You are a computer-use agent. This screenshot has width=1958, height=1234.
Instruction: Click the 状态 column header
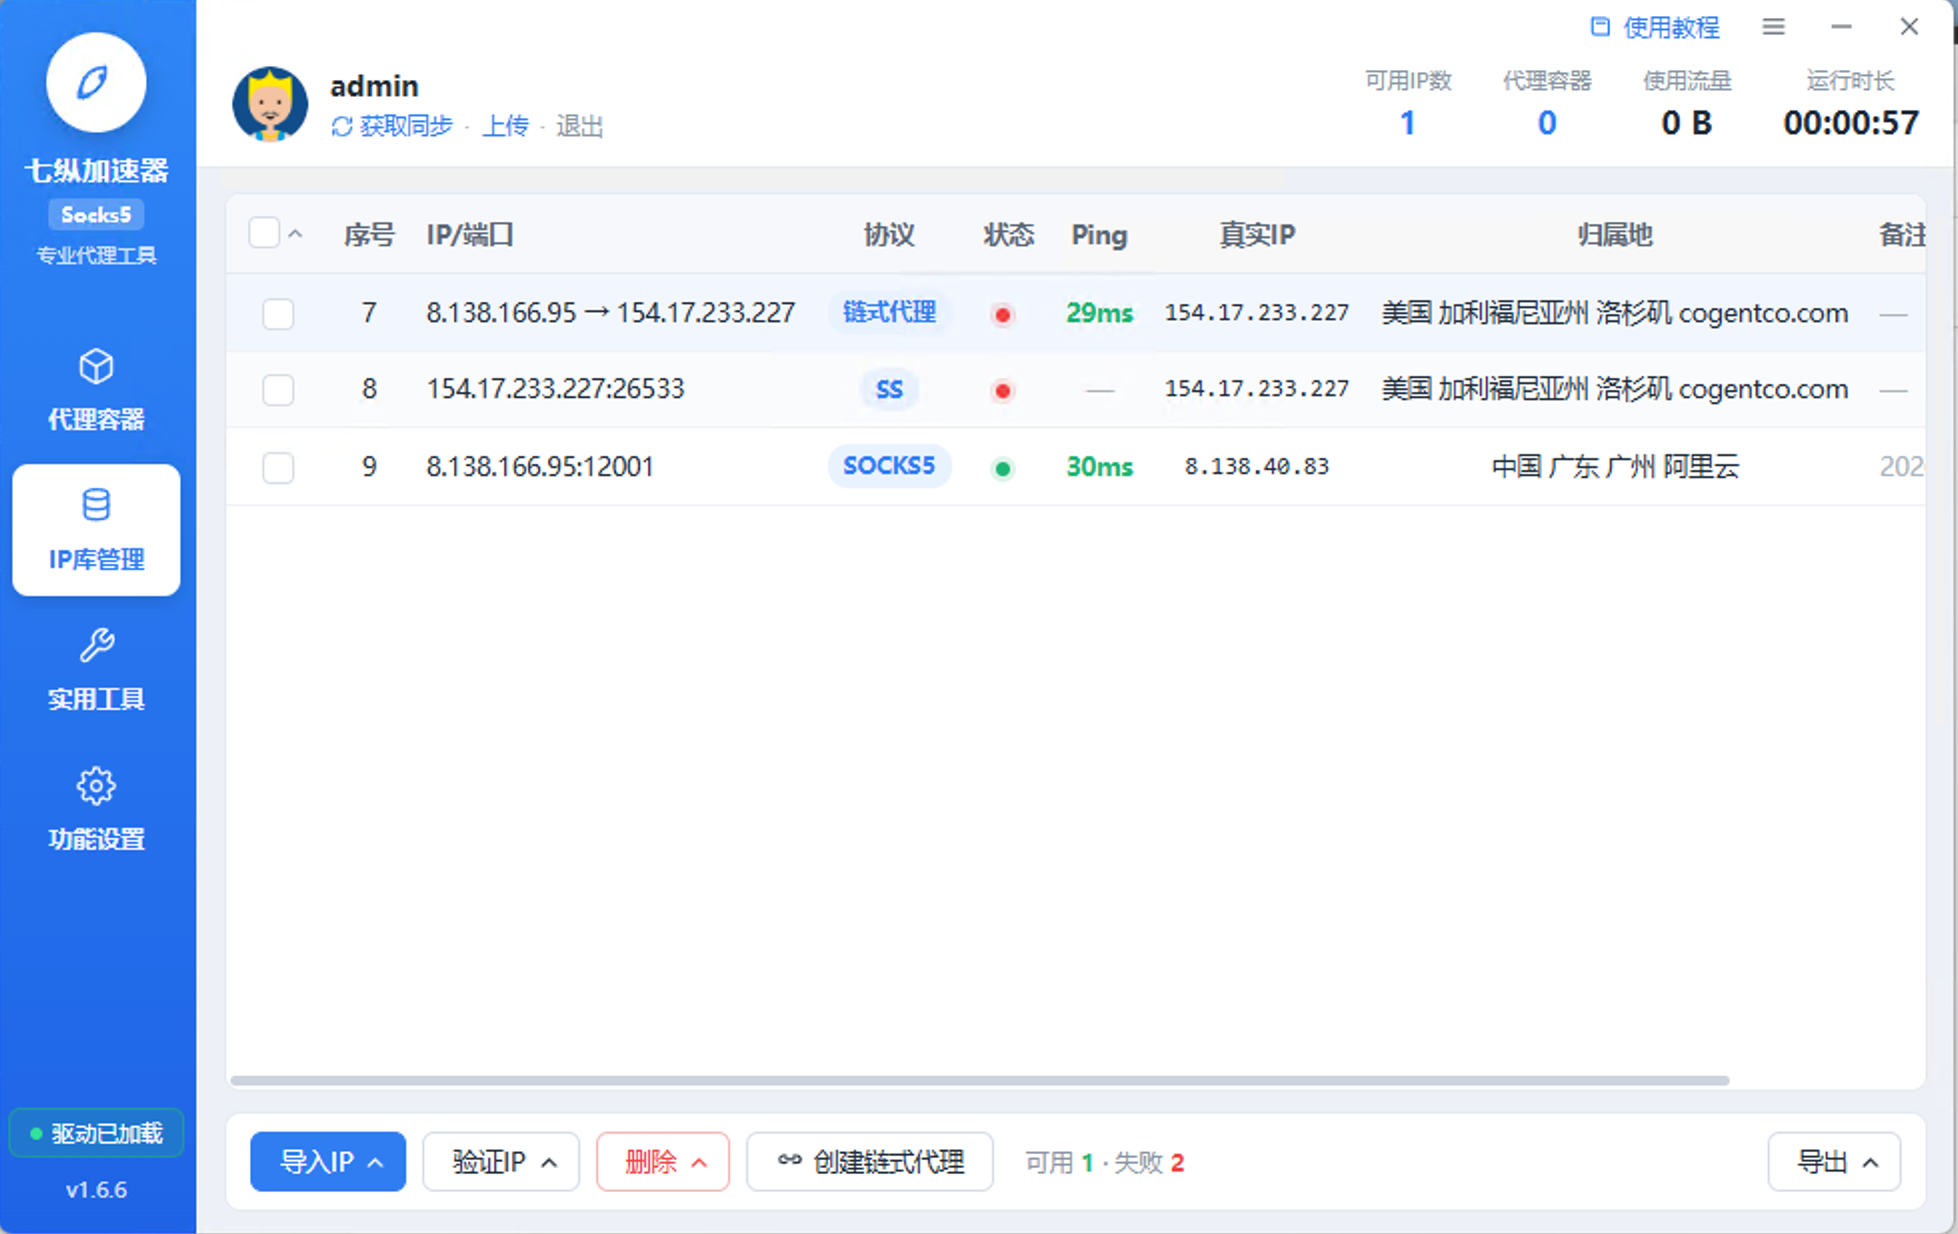tap(1008, 235)
